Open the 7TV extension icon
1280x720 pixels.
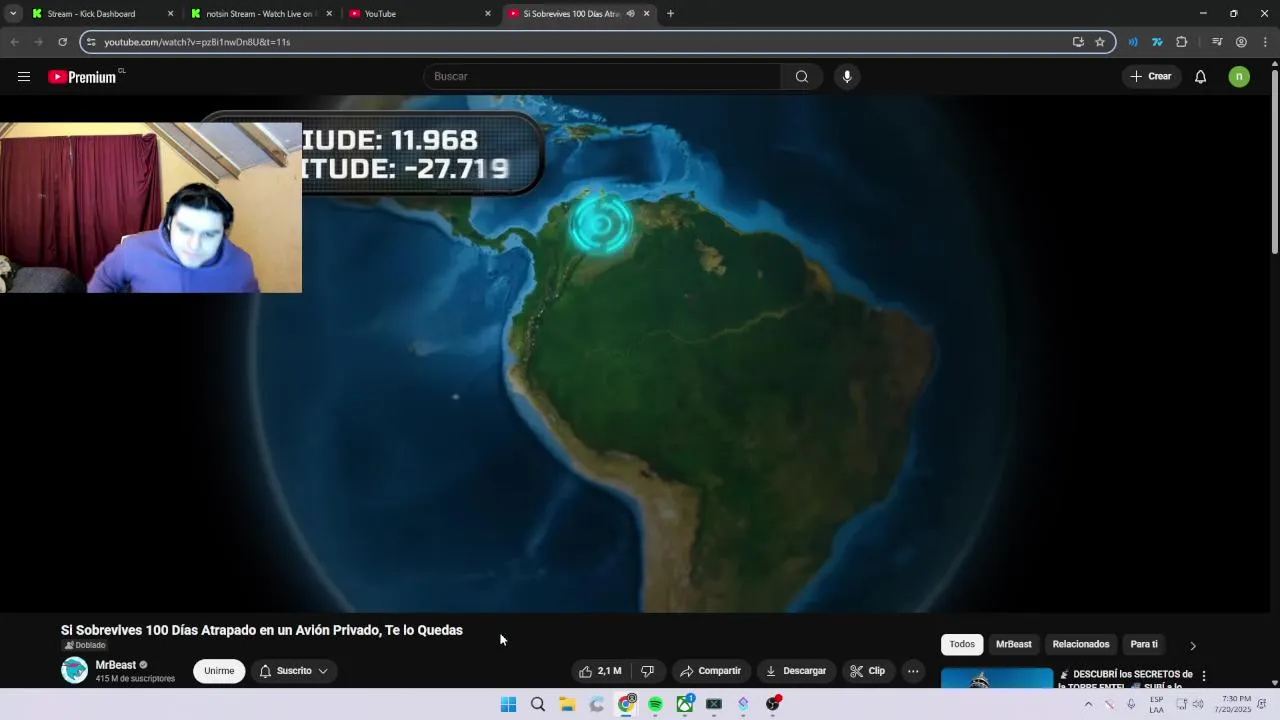[x=1157, y=42]
